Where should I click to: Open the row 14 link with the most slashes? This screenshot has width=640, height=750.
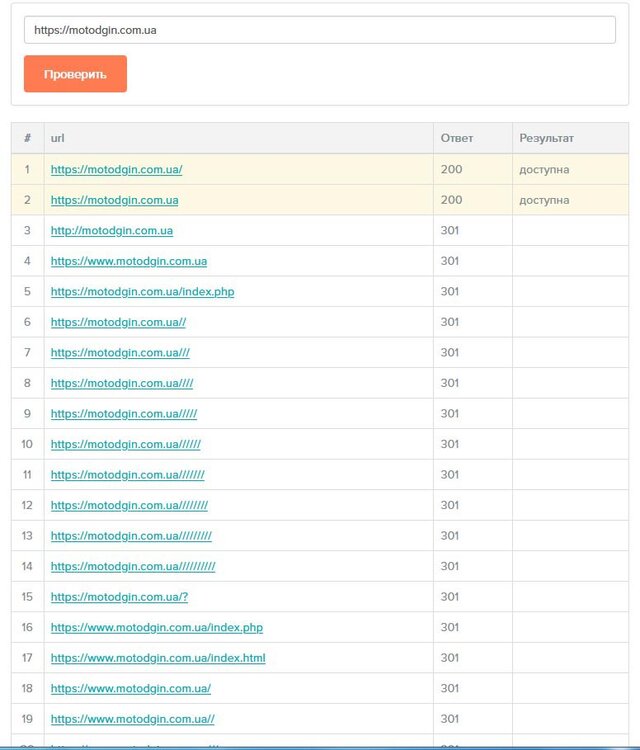pos(133,567)
